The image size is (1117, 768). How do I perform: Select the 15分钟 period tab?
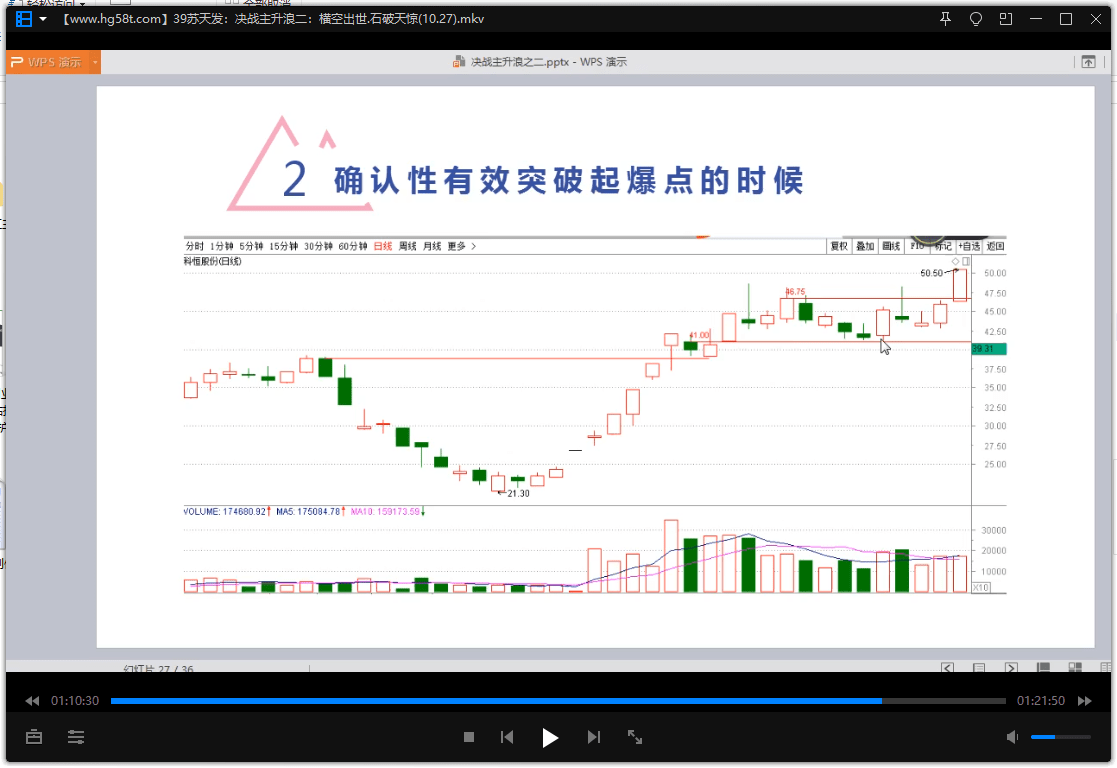[x=284, y=247]
